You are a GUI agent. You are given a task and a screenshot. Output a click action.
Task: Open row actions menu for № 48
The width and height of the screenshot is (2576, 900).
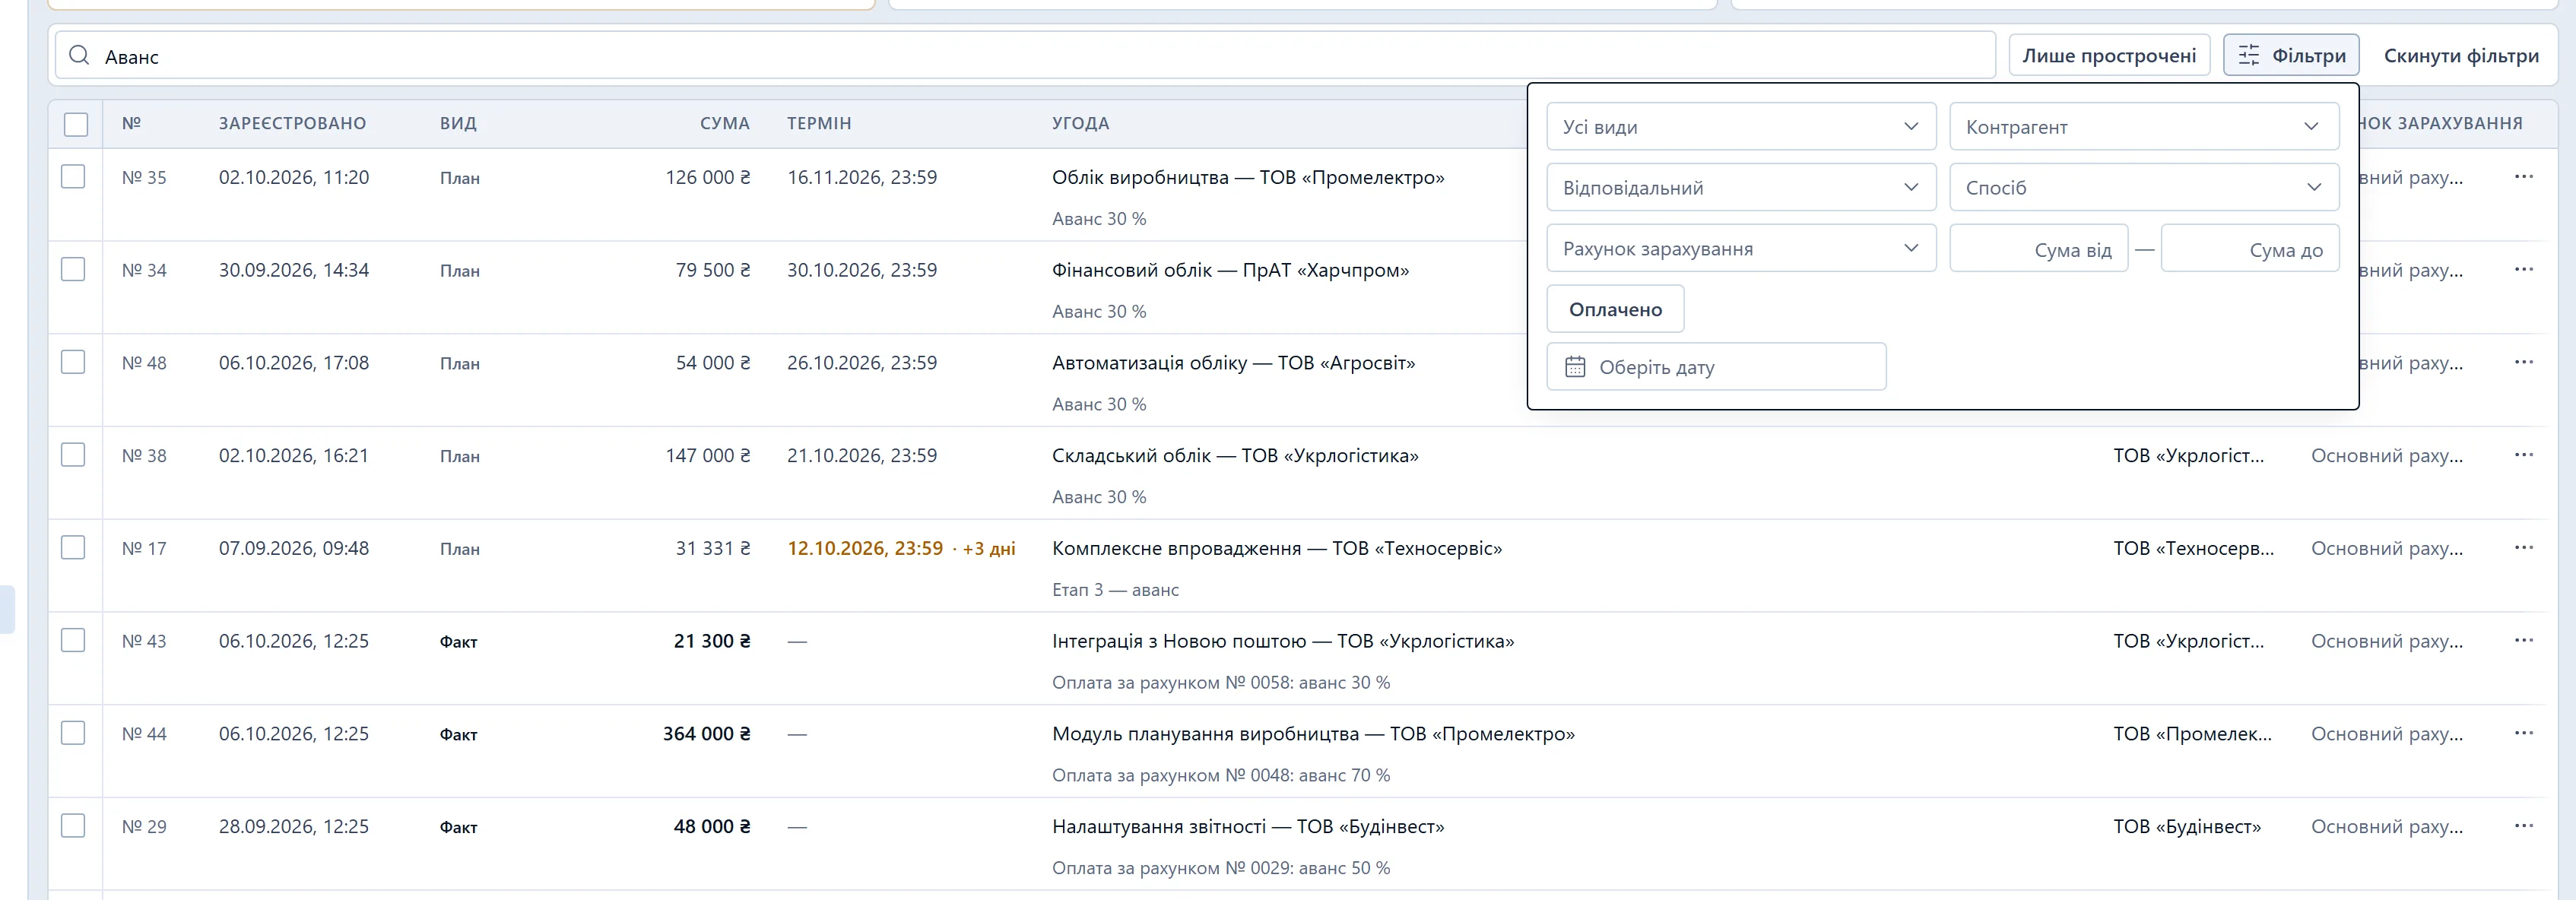pyautogui.click(x=2524, y=362)
